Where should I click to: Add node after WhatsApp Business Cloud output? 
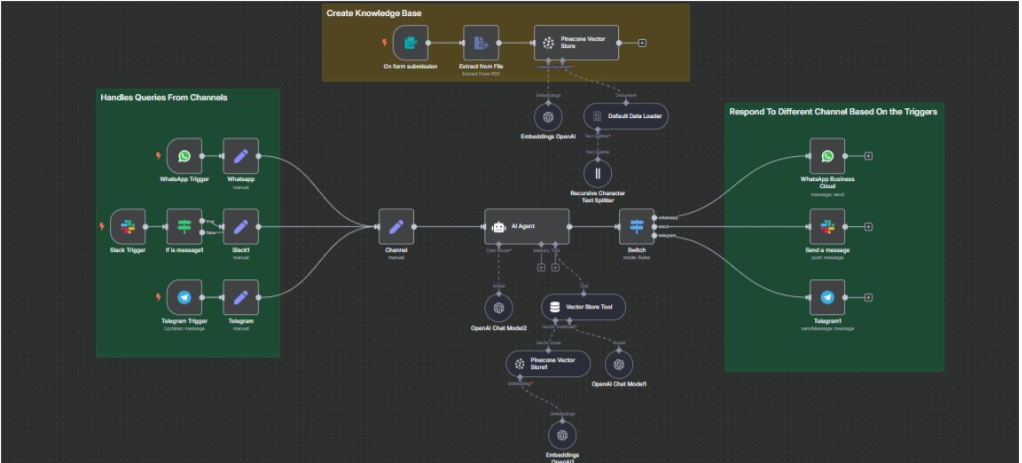point(869,156)
